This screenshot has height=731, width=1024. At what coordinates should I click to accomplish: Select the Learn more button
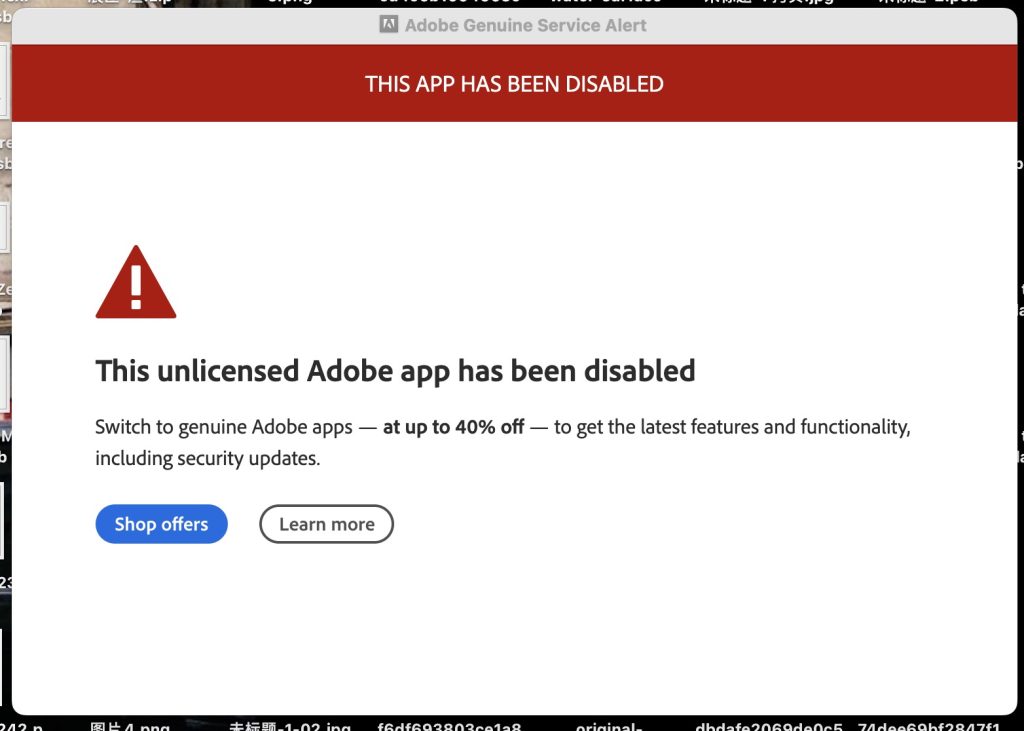[327, 524]
